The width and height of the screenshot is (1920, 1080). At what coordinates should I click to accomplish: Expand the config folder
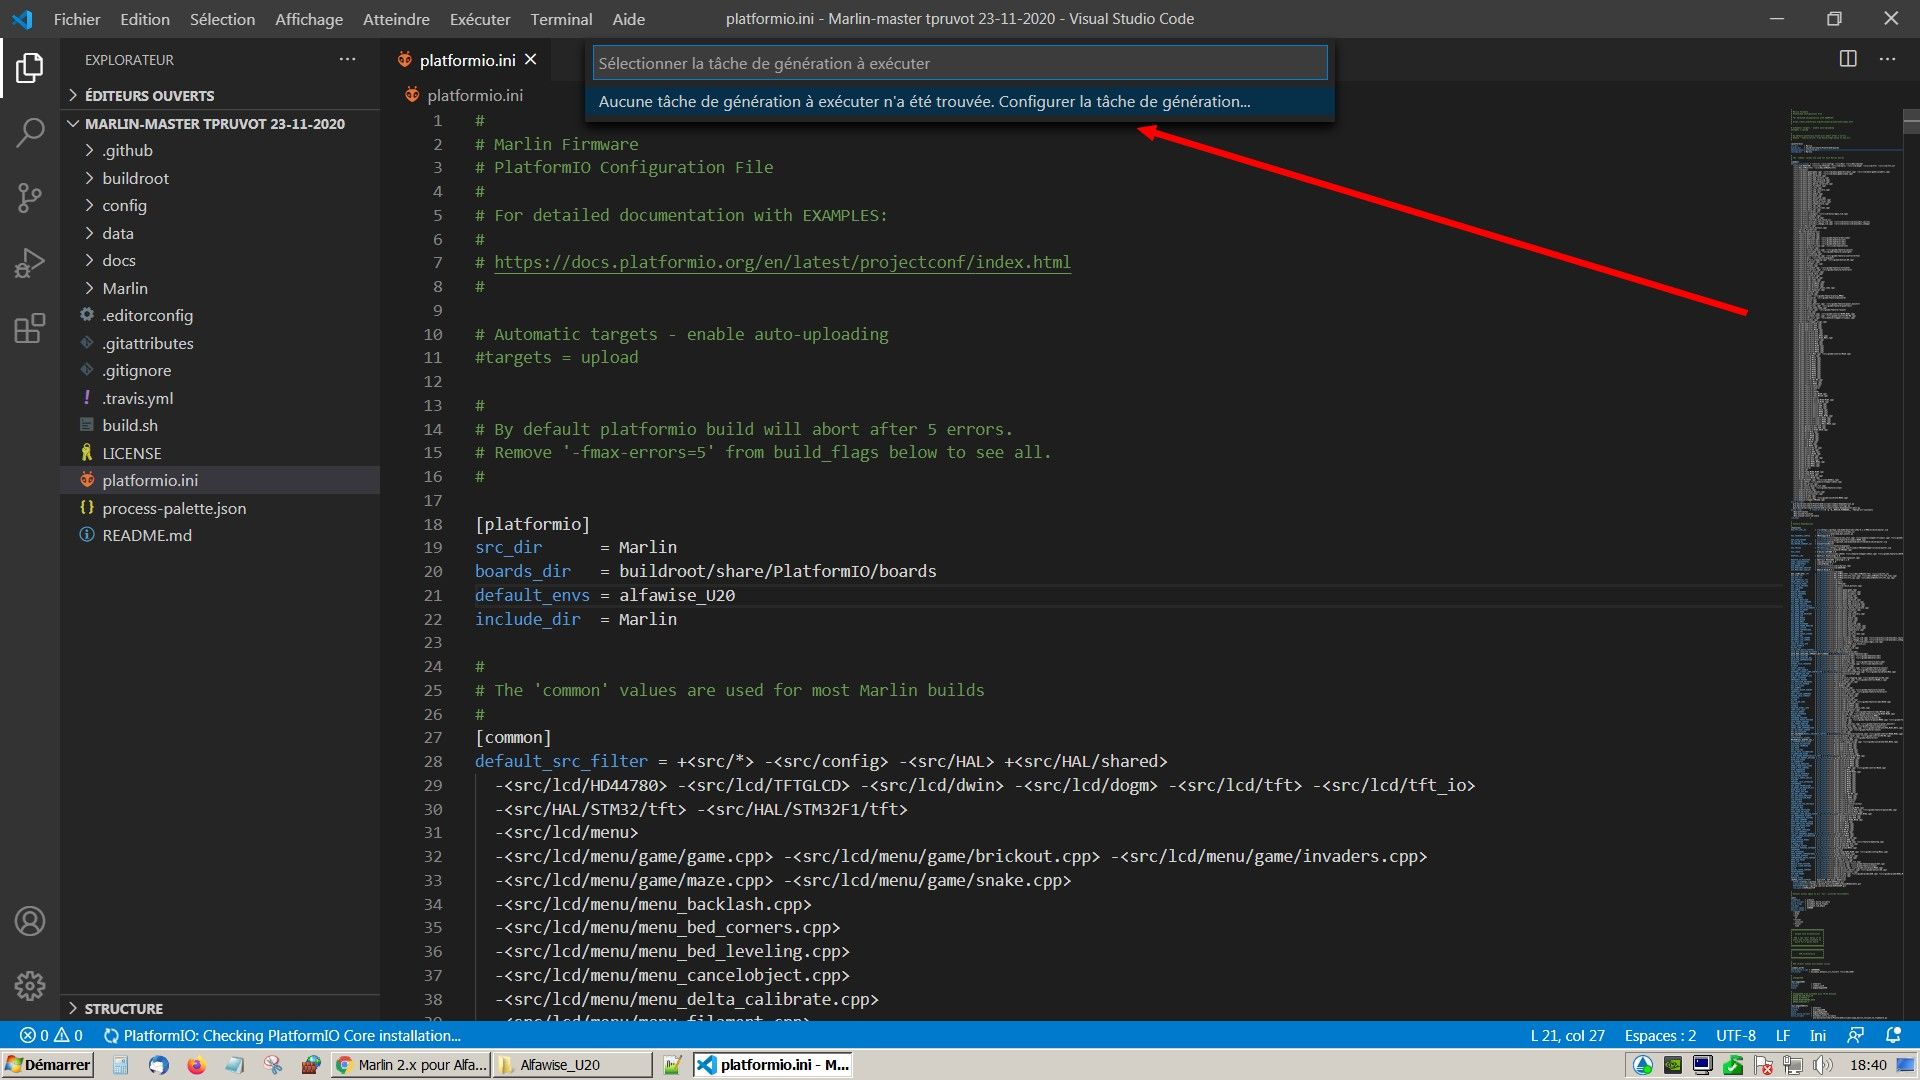pyautogui.click(x=220, y=205)
